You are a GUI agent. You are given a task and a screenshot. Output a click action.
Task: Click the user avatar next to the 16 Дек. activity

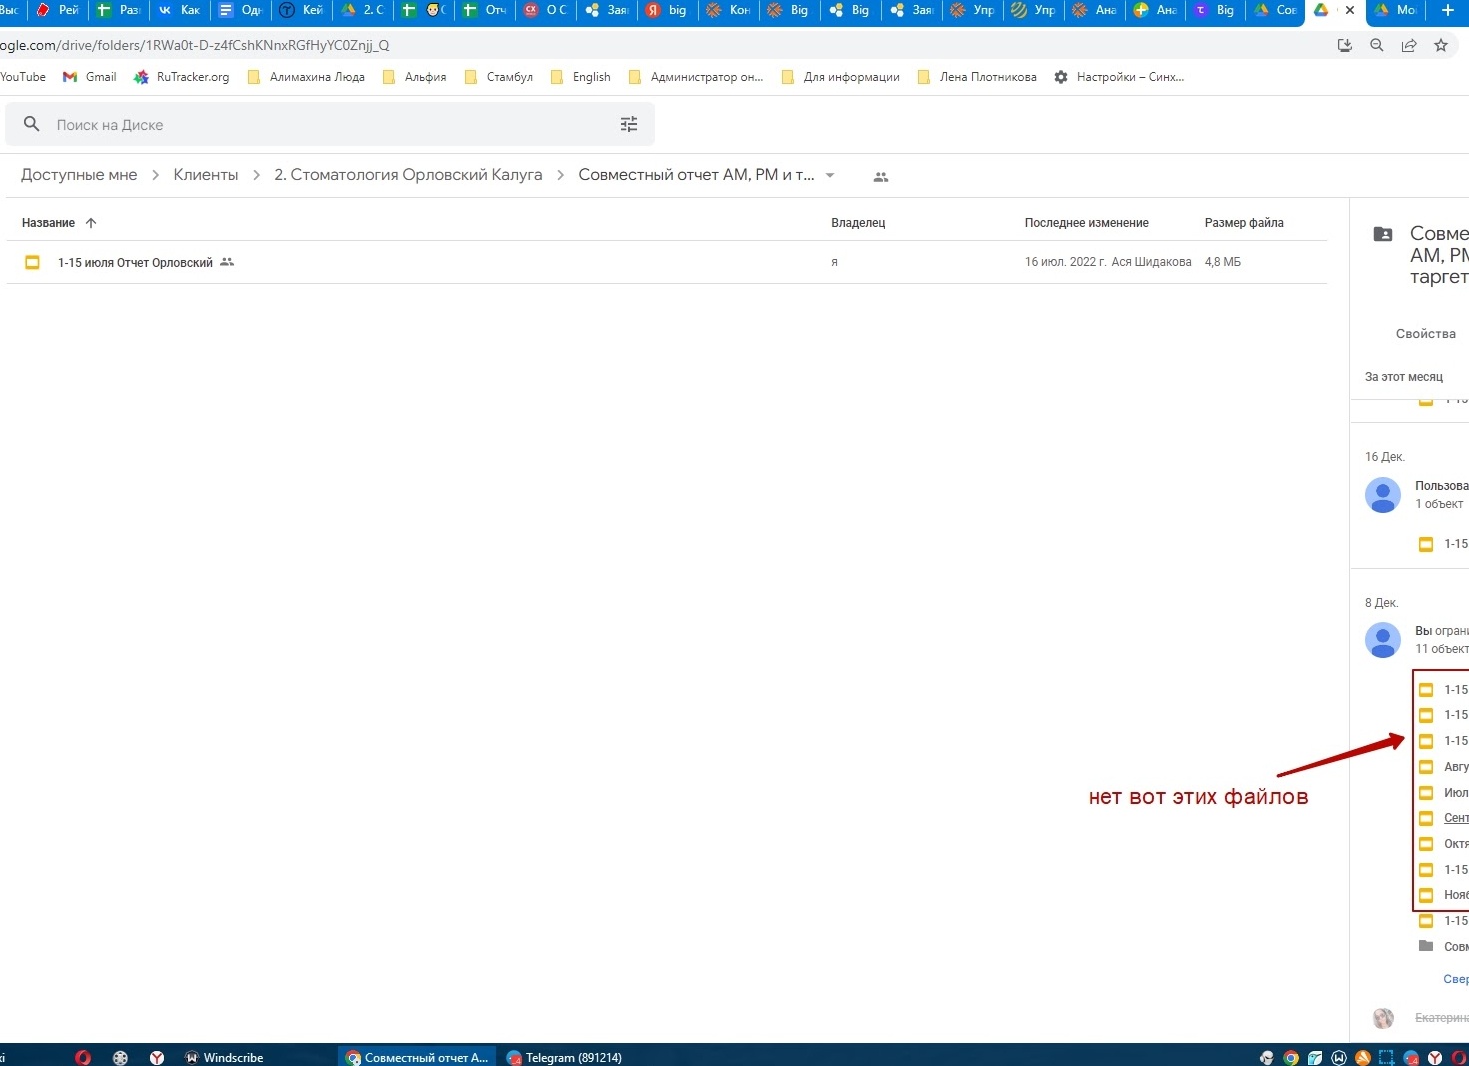1383,495
